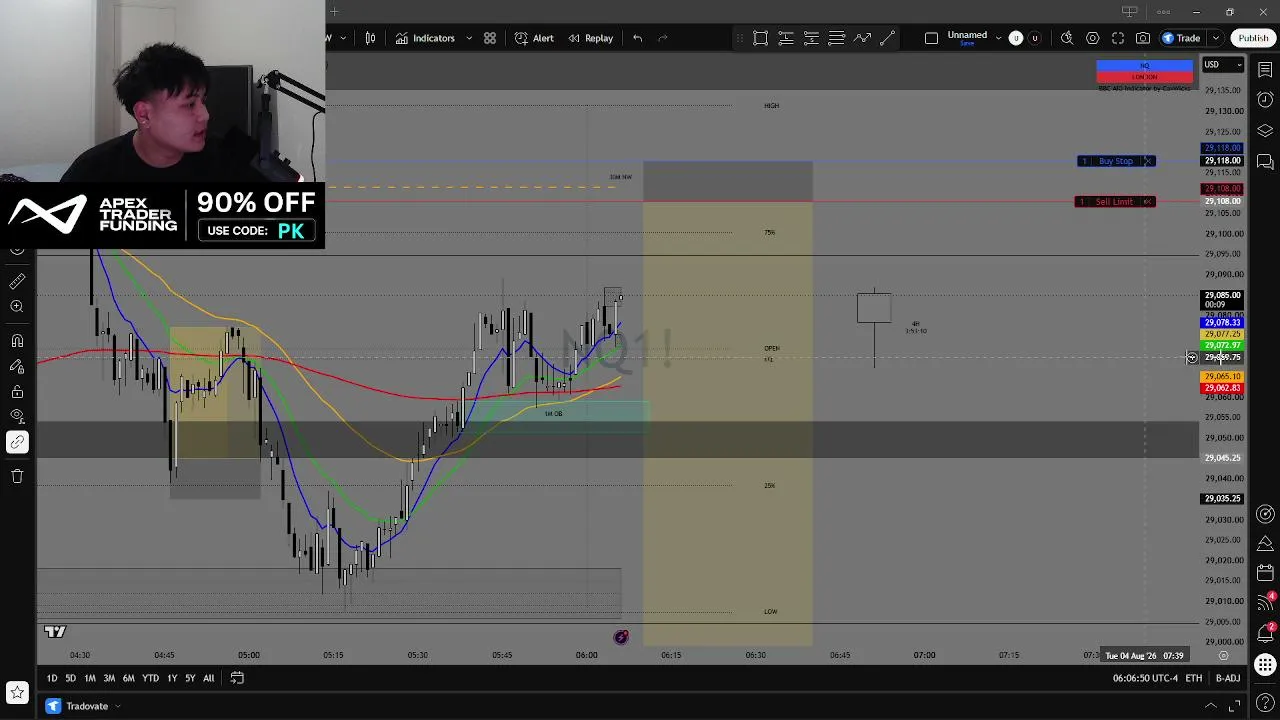Open the layout setup square icon
Image resolution: width=1280 pixels, height=720 pixels.
(x=931, y=38)
